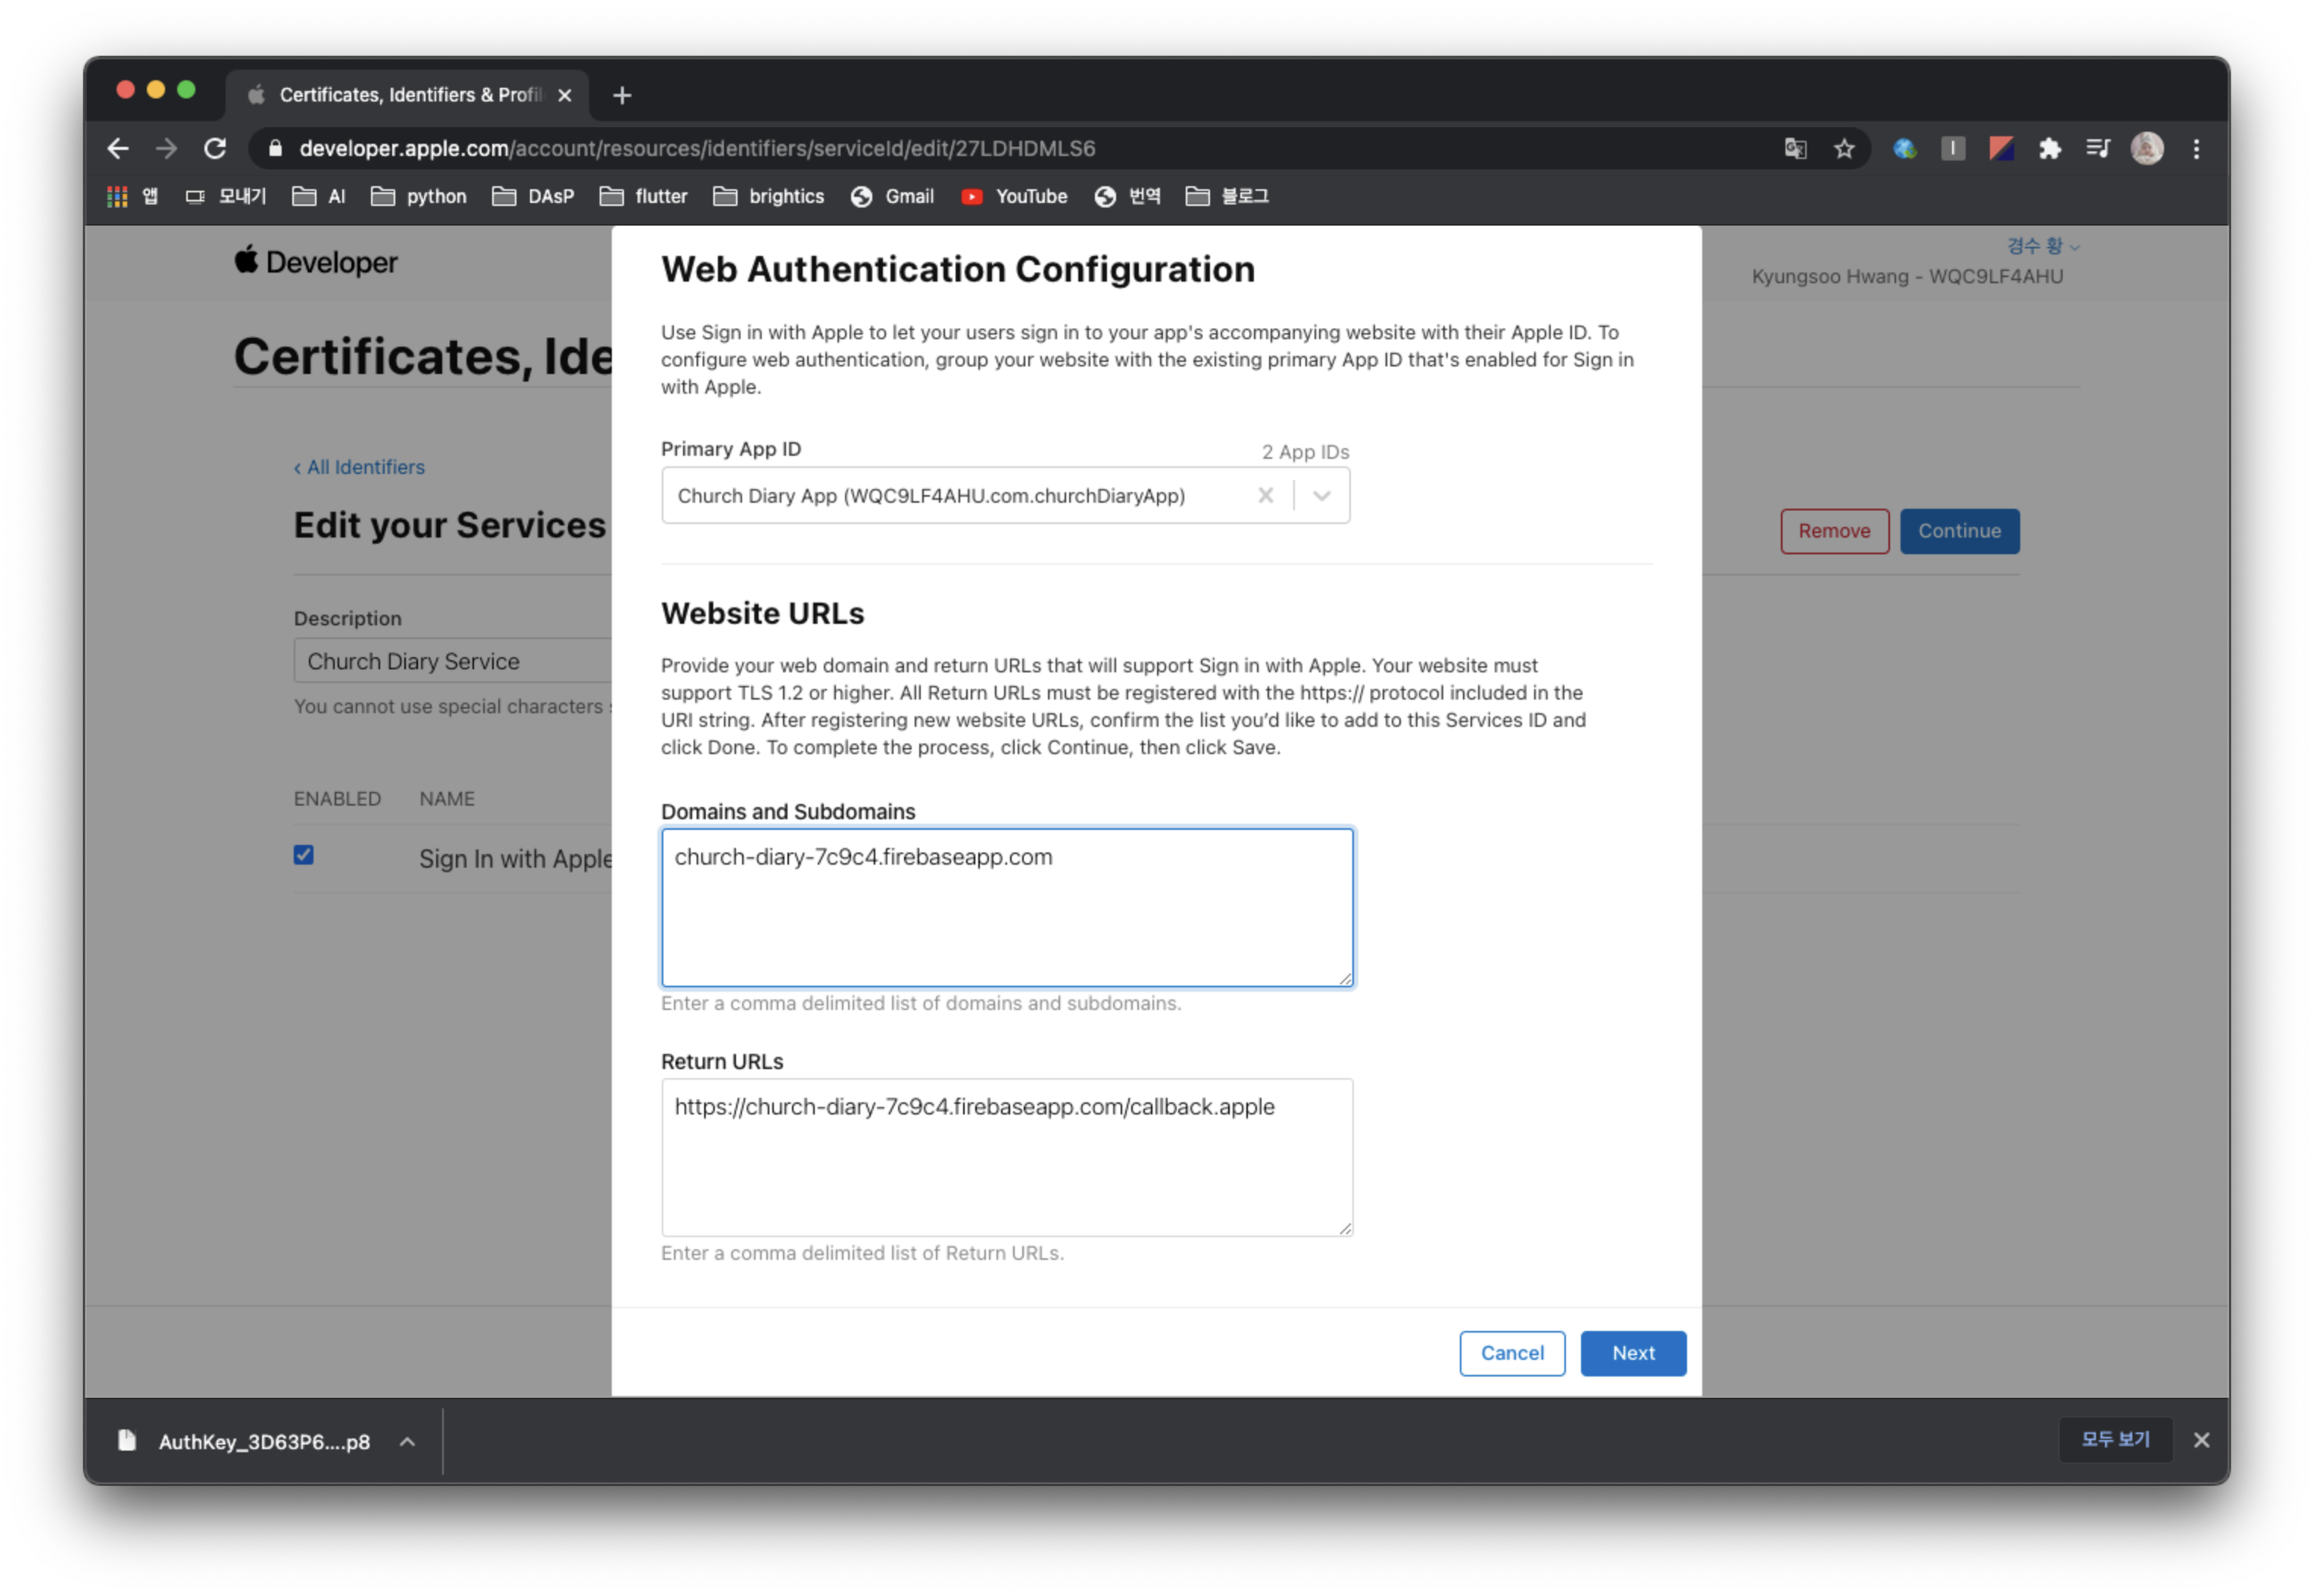Click the browser reload icon
This screenshot has height=1596, width=2314.
pos(215,149)
